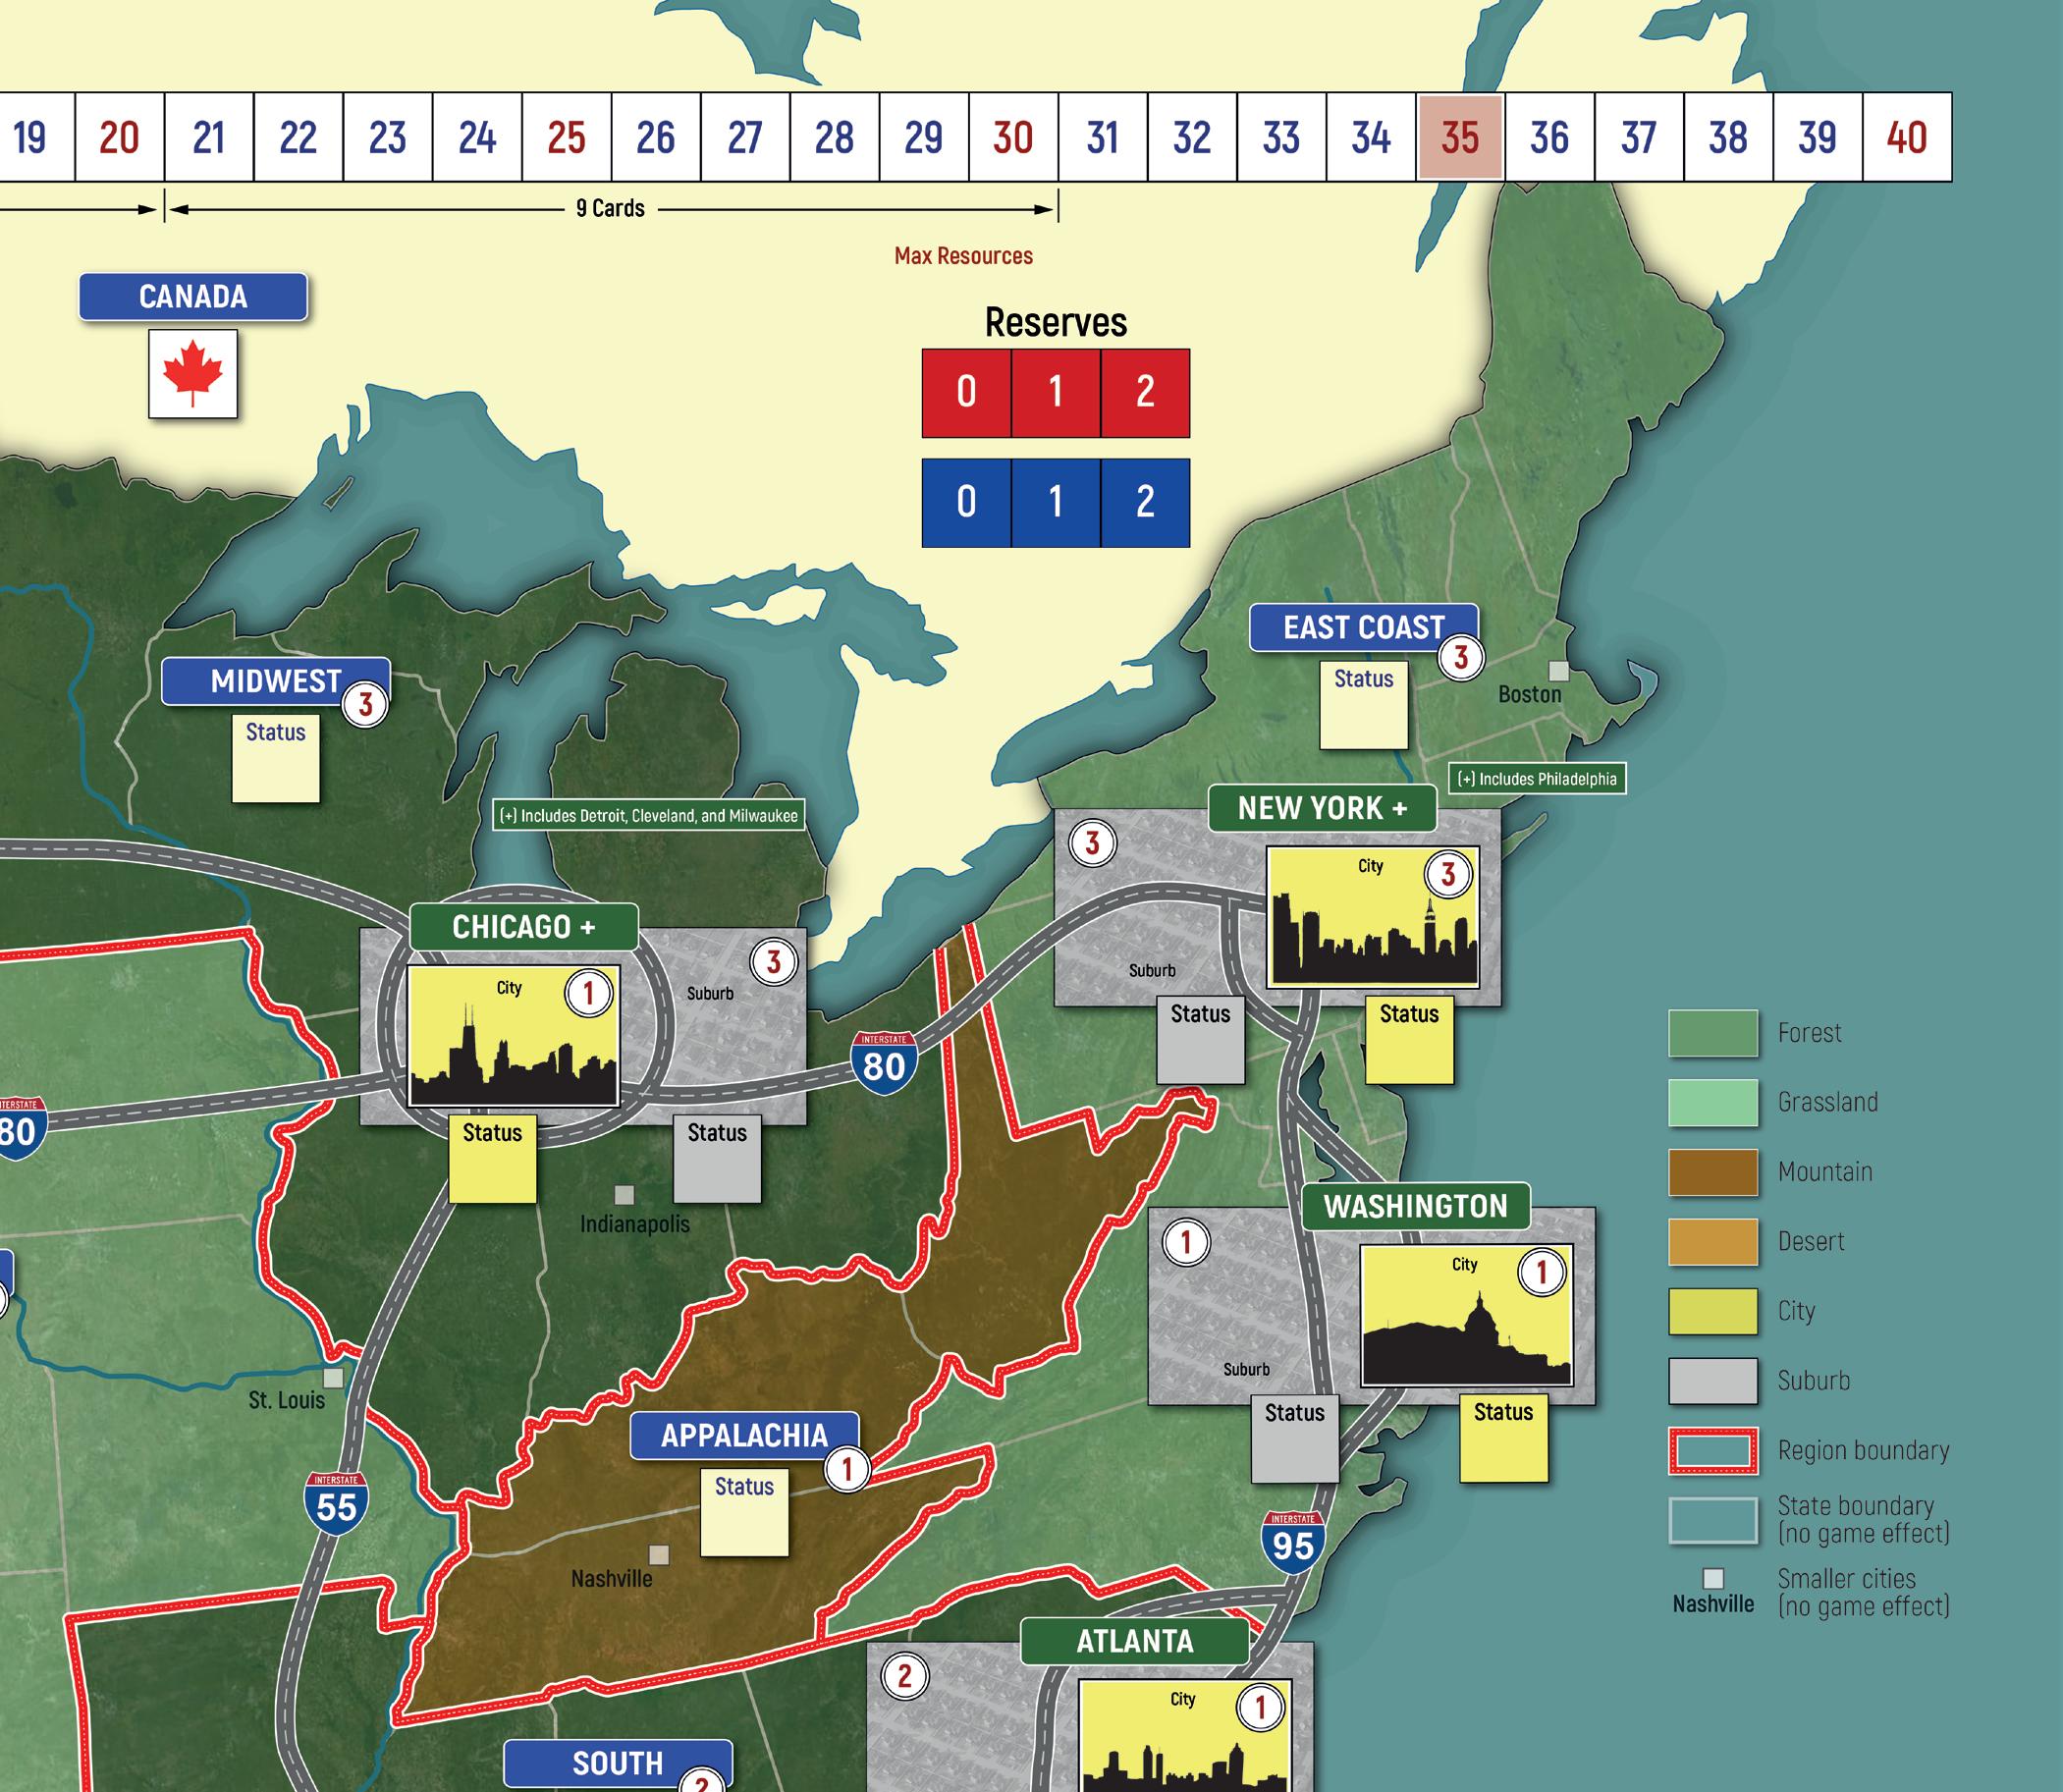Screen dimensions: 2063x1792
Task: Click the CANADA label button
Action: [x=193, y=297]
